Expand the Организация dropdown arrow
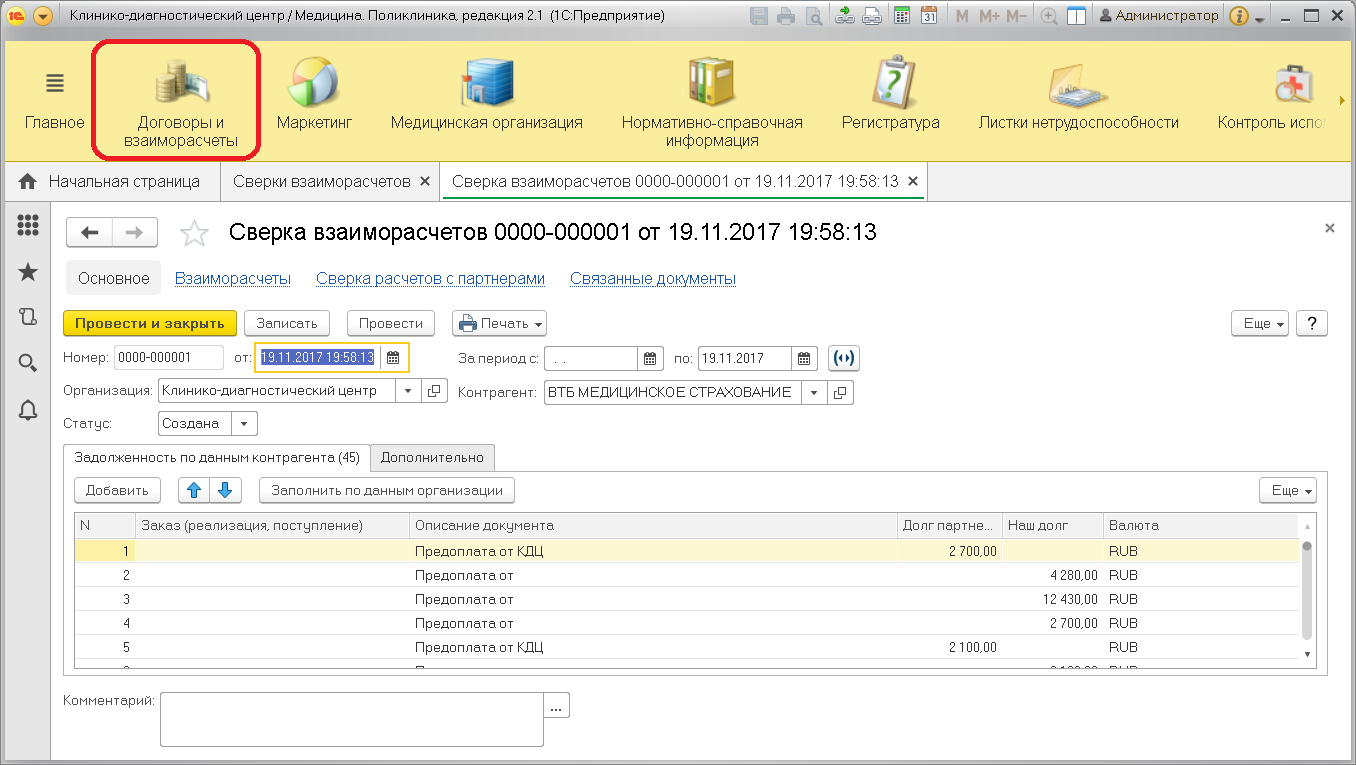The height and width of the screenshot is (765, 1356). (x=407, y=392)
